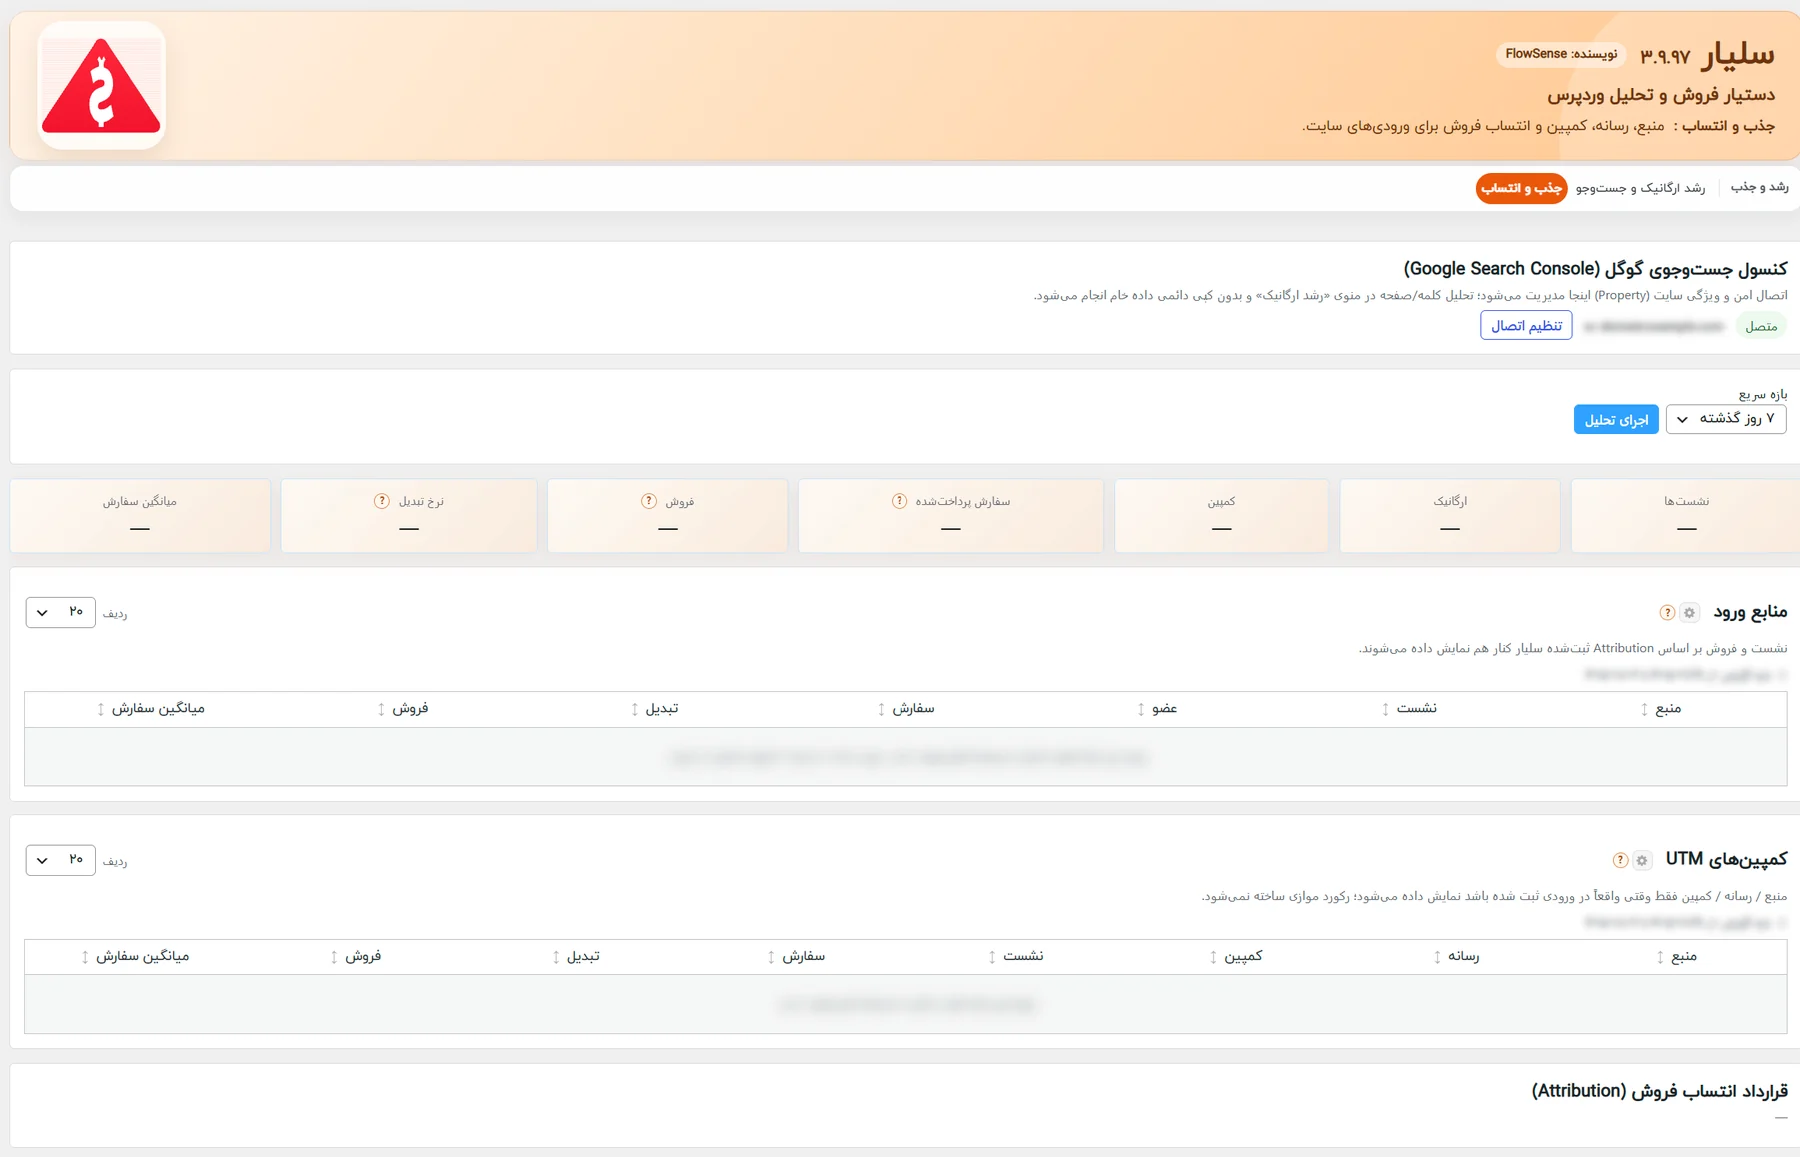
Task: Click the ارگانیک stat card
Action: coord(1450,515)
